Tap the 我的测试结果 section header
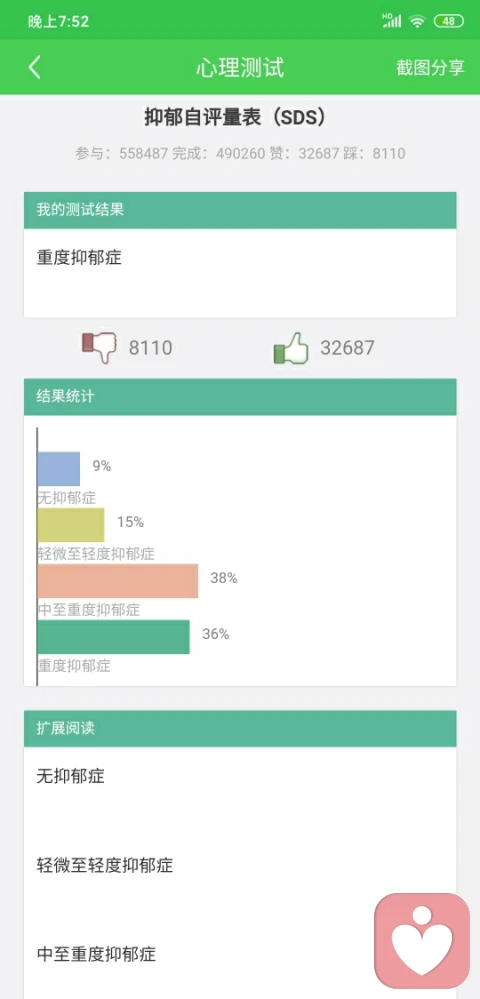Screen dimensions: 480x999 240,210
